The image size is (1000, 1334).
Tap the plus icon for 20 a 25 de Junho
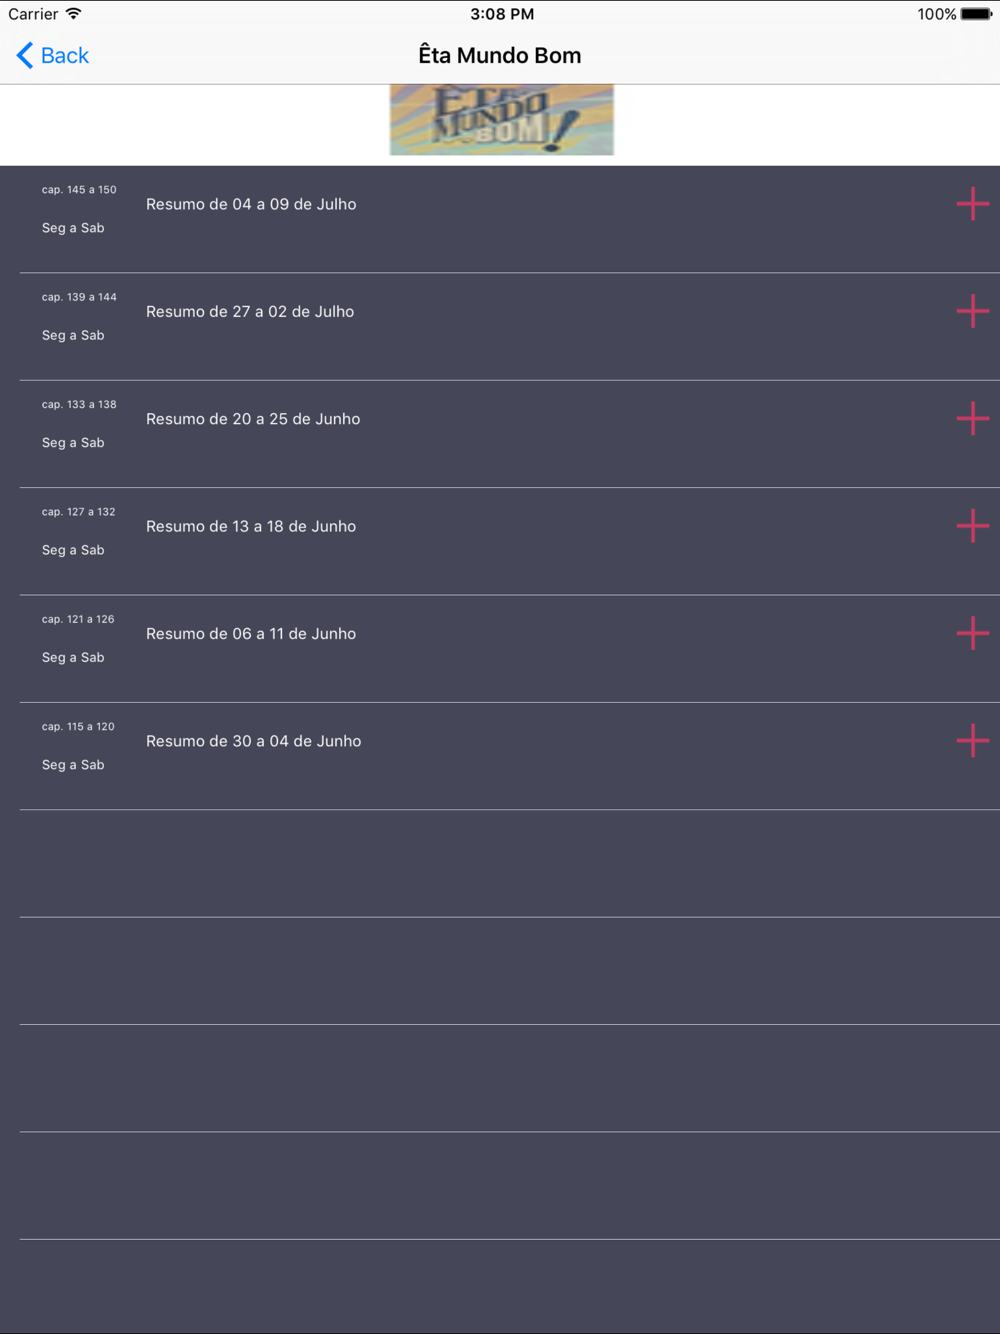point(972,418)
